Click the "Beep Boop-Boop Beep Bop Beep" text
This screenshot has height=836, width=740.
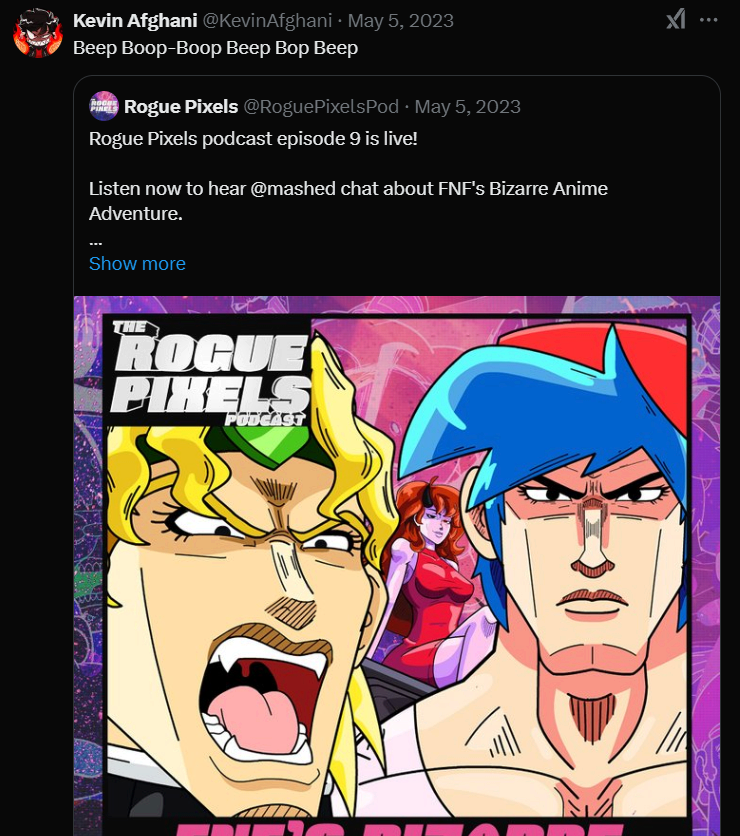pyautogui.click(x=215, y=48)
